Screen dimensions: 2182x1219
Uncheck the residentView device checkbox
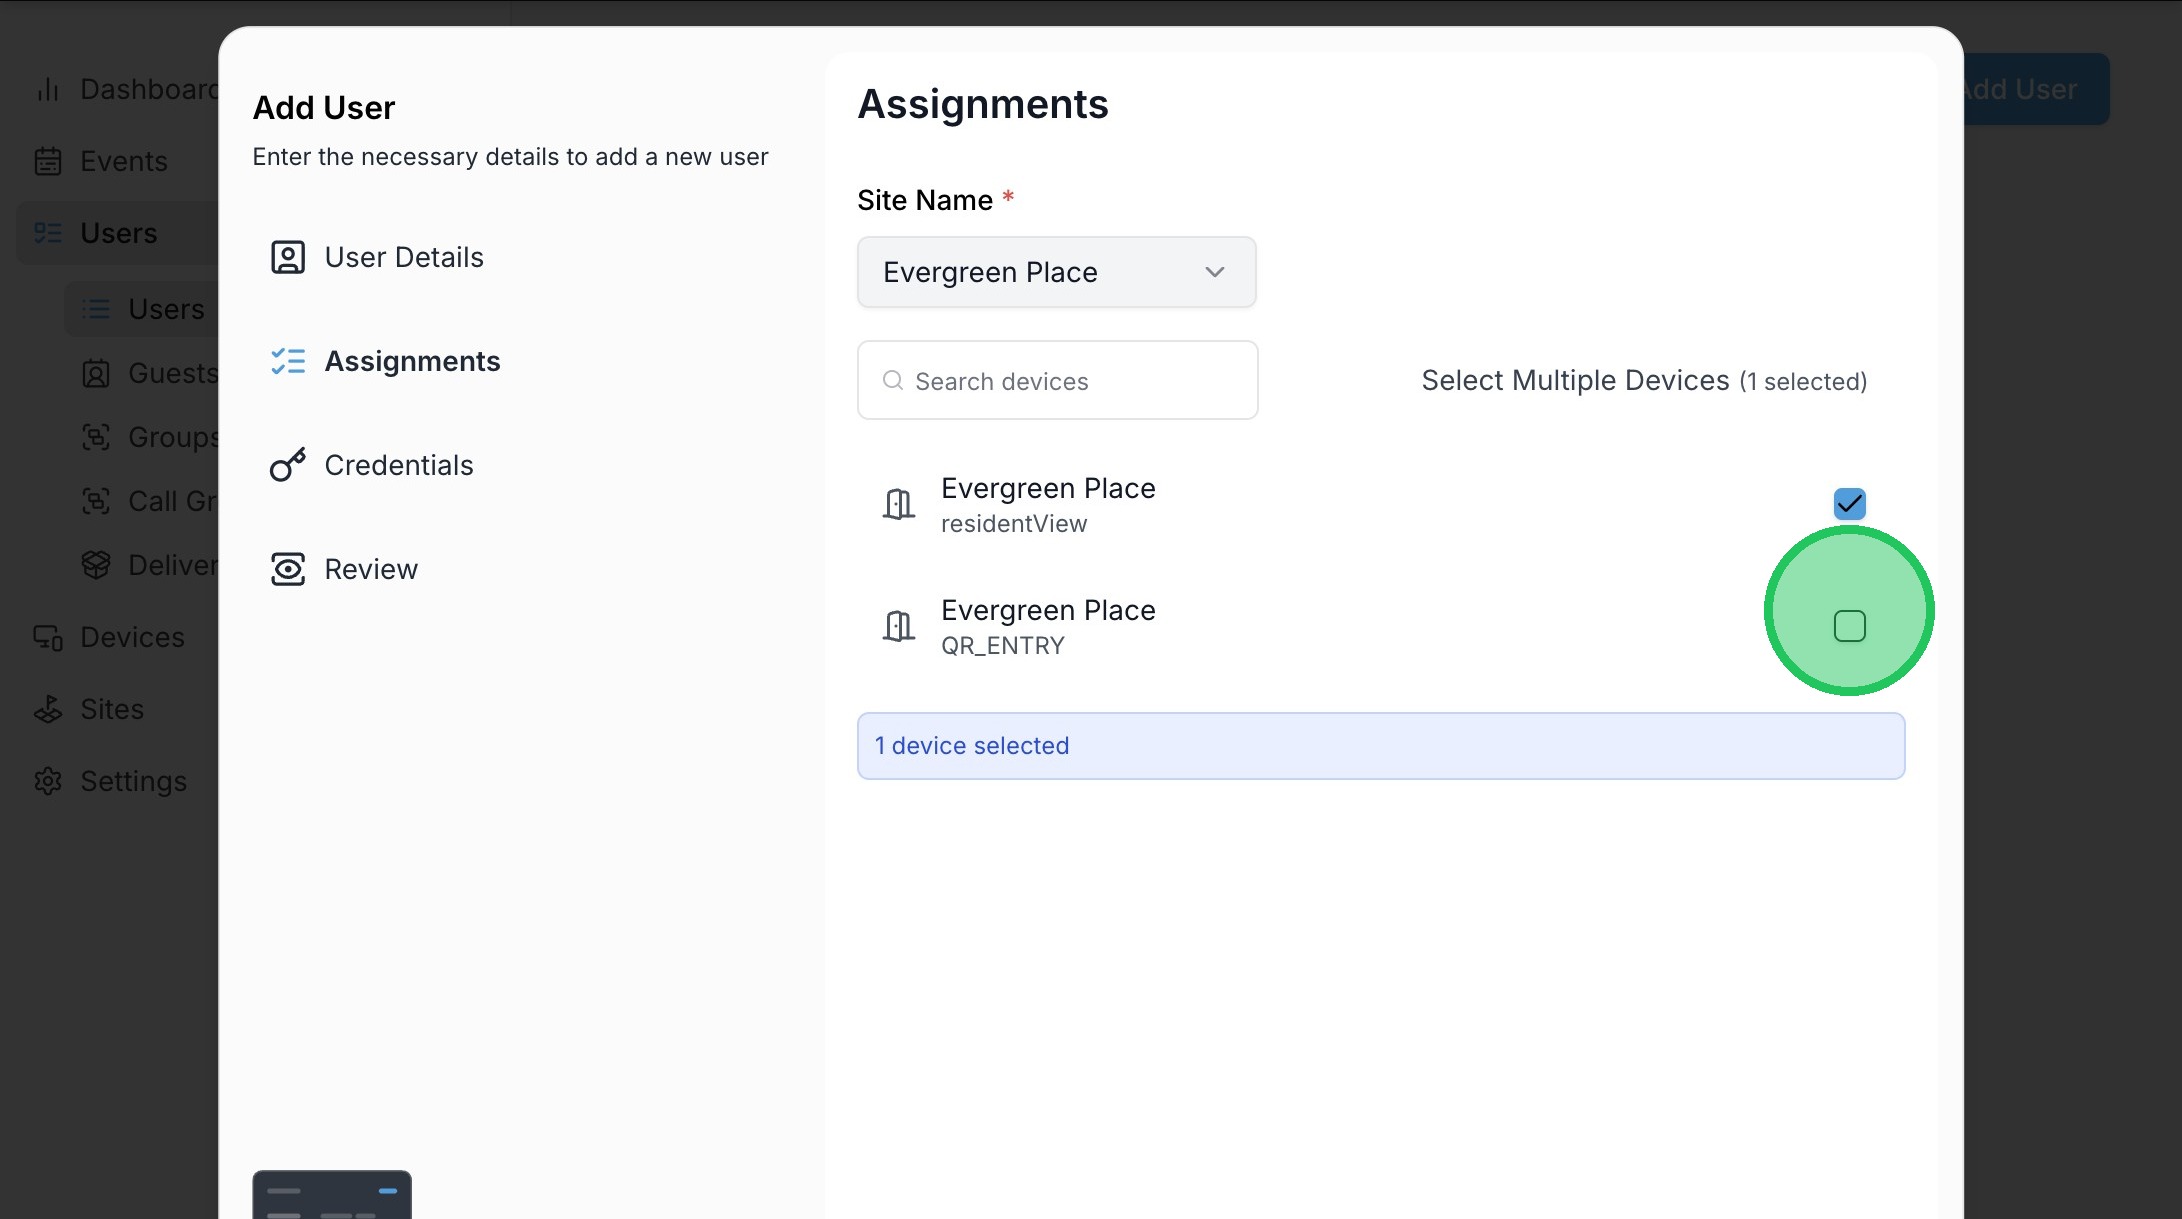point(1849,503)
